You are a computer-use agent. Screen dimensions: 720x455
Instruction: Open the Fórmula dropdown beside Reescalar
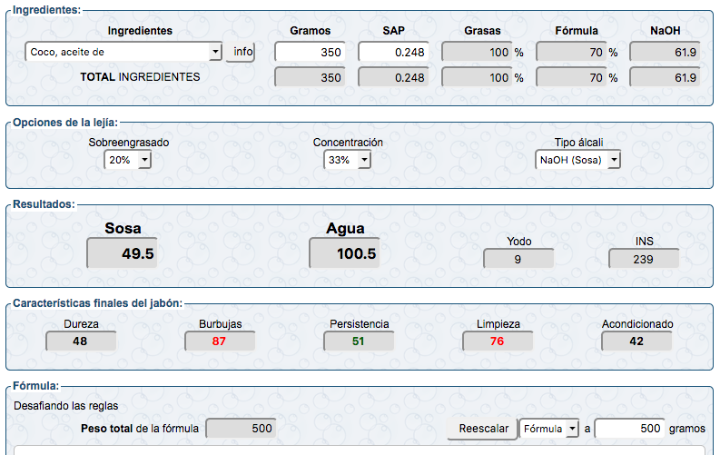[x=549, y=429]
